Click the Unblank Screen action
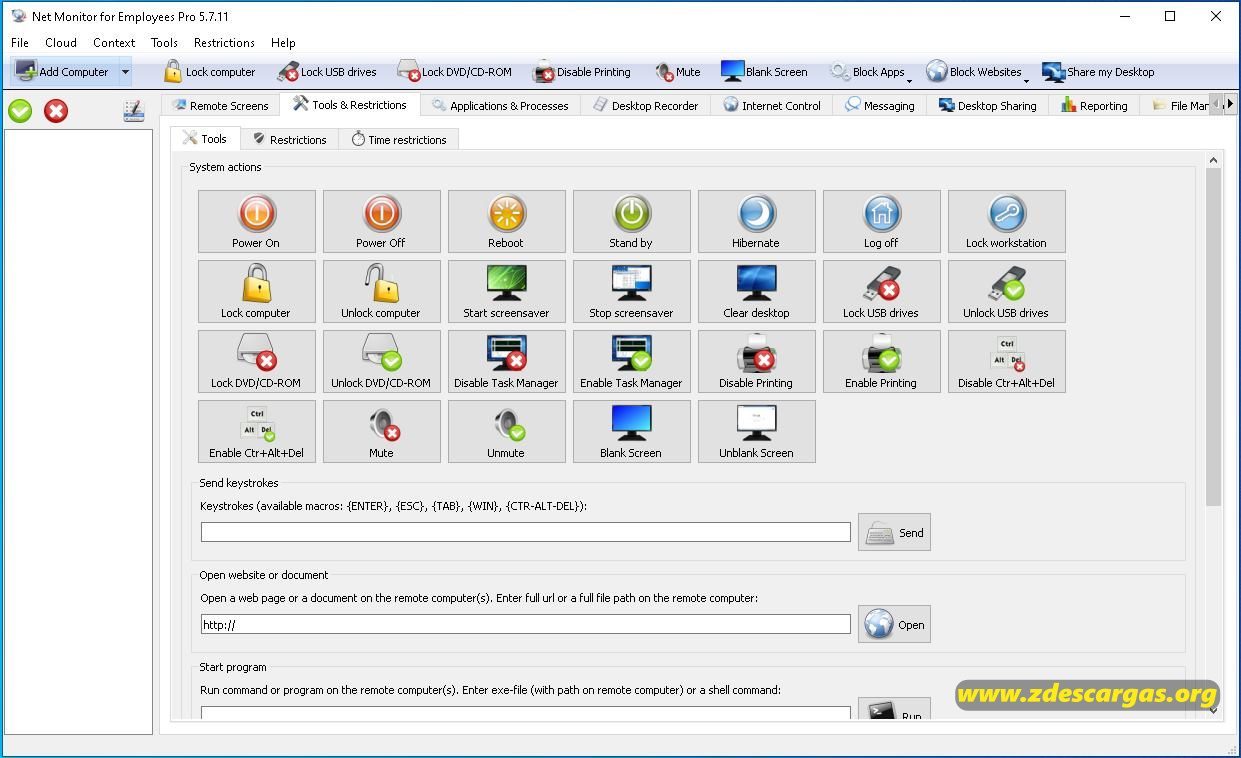The image size is (1241, 758). 756,431
